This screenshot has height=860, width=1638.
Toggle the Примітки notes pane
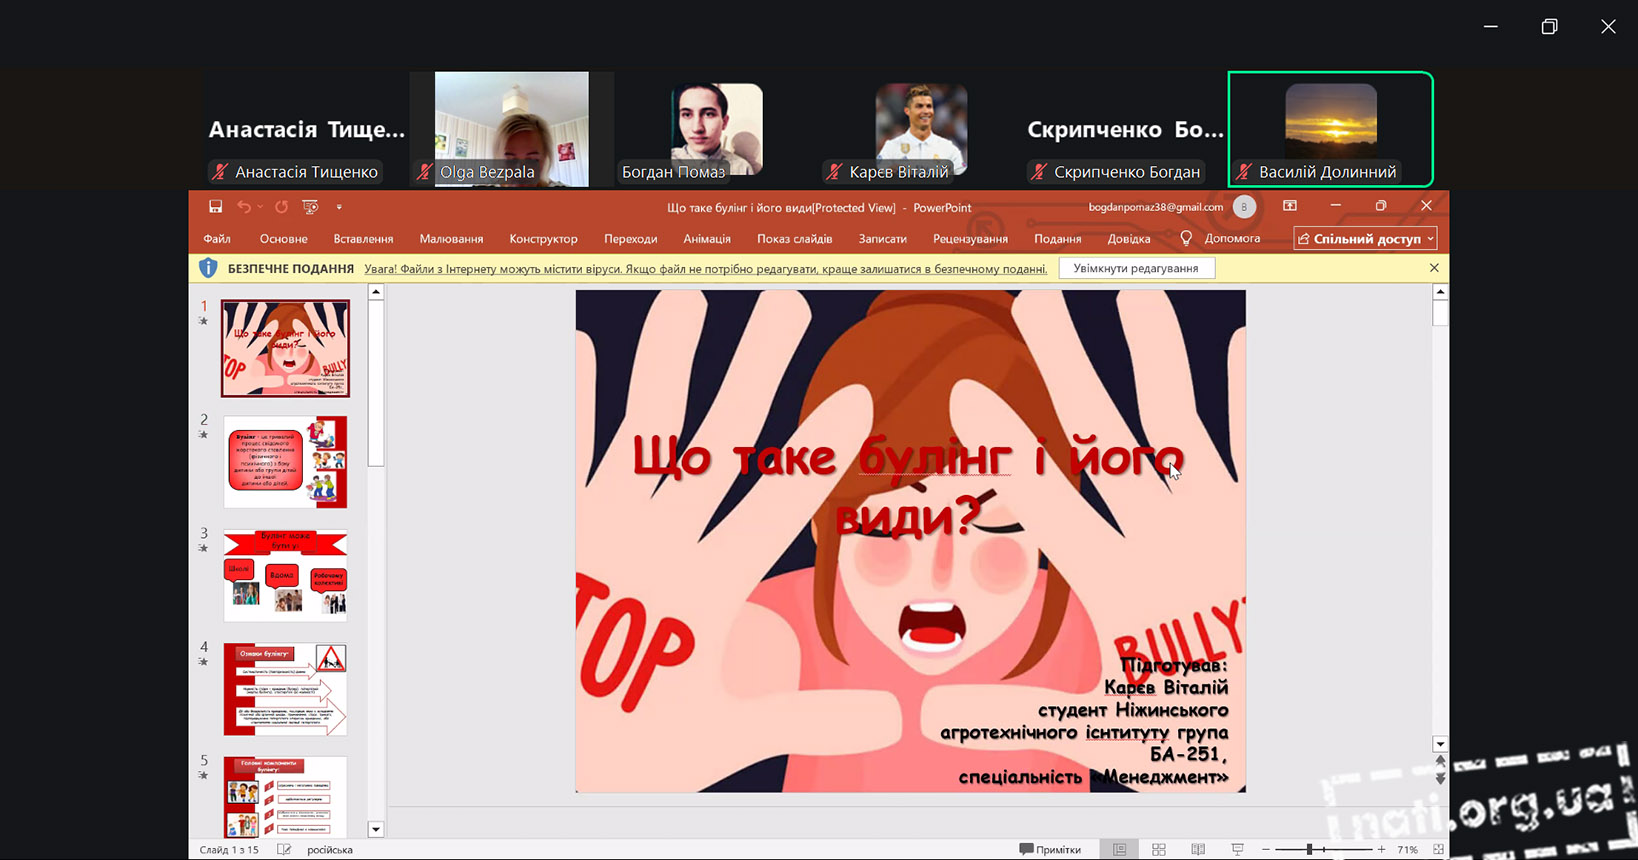point(1050,849)
